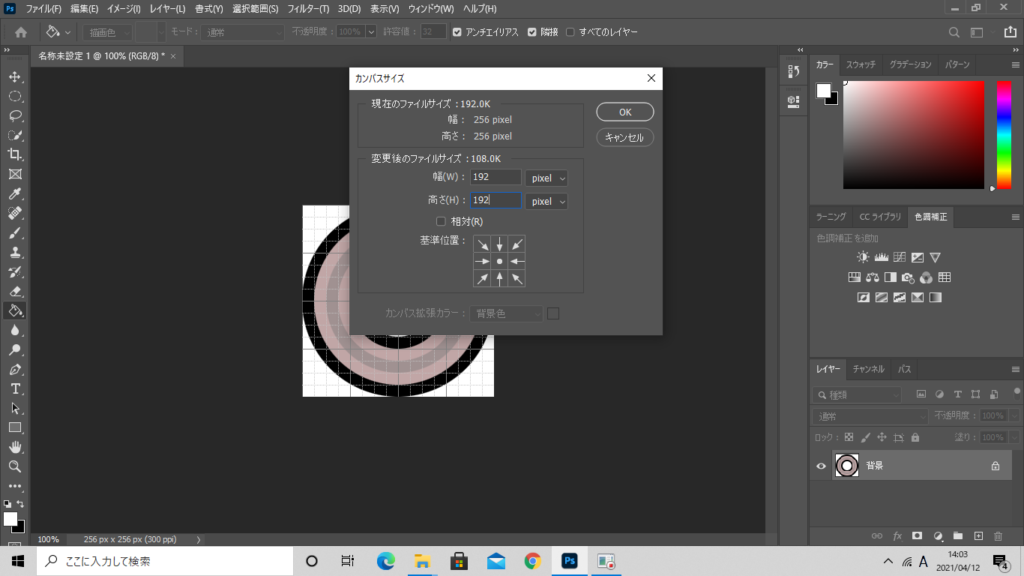Select the Crop tool
Viewport: 1024px width, 576px height.
(x=15, y=155)
